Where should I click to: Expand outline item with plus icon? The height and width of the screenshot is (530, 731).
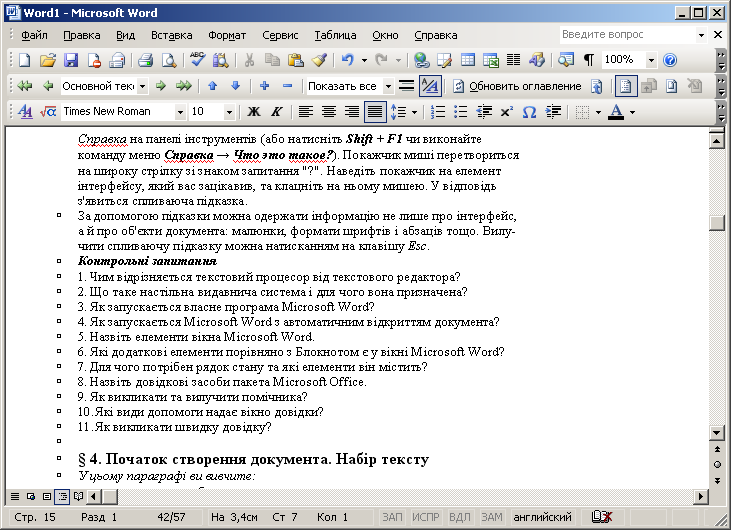click(x=264, y=86)
